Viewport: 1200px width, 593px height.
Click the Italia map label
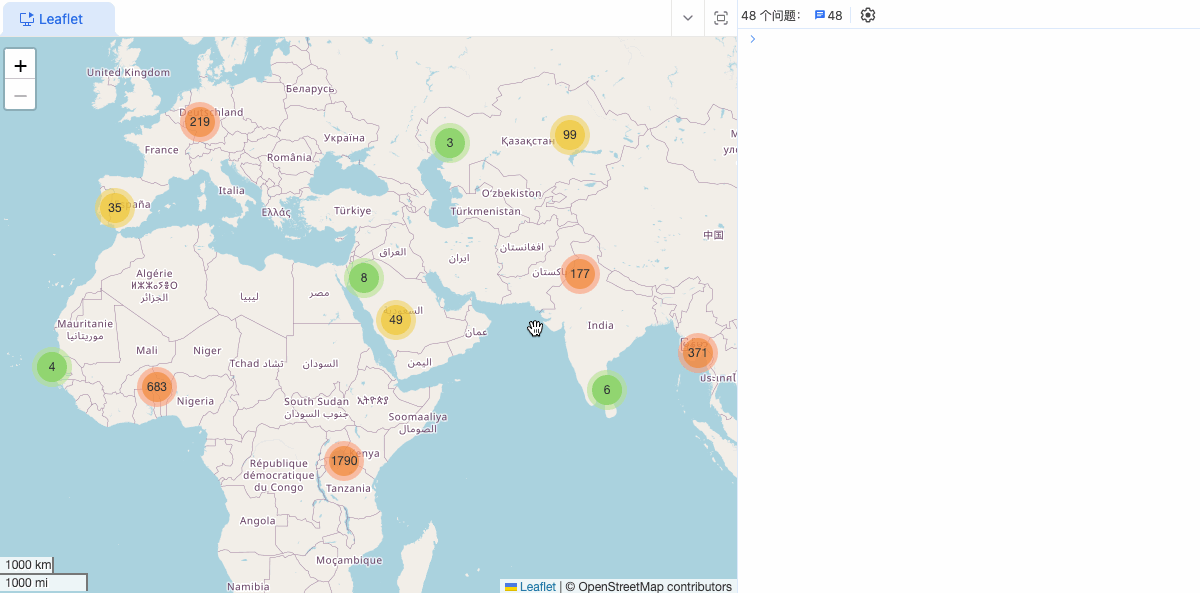click(231, 190)
